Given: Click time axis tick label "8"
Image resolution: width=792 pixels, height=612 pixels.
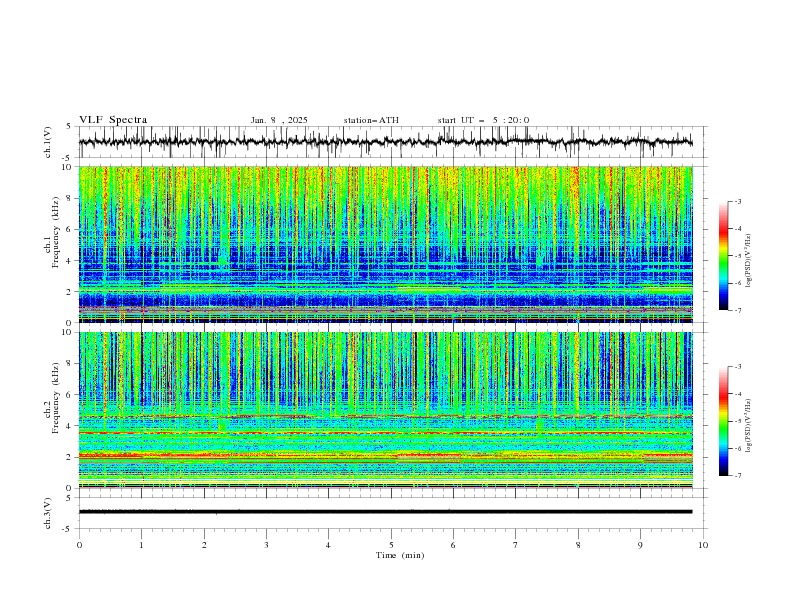Looking at the screenshot, I should coord(578,545).
